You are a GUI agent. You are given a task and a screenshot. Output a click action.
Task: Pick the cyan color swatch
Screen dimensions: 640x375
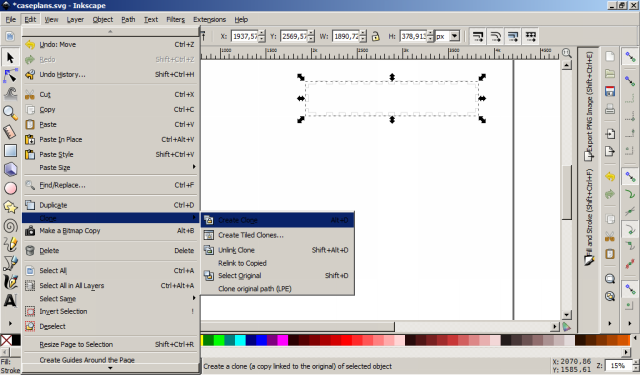click(240, 340)
